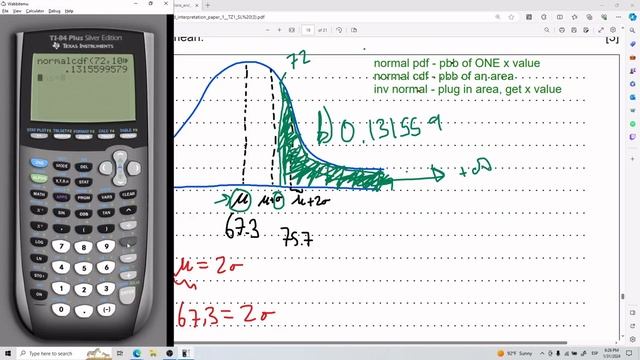The image size is (640, 360).
Task: Click the STO key on calculator
Action: [x=39, y=276]
